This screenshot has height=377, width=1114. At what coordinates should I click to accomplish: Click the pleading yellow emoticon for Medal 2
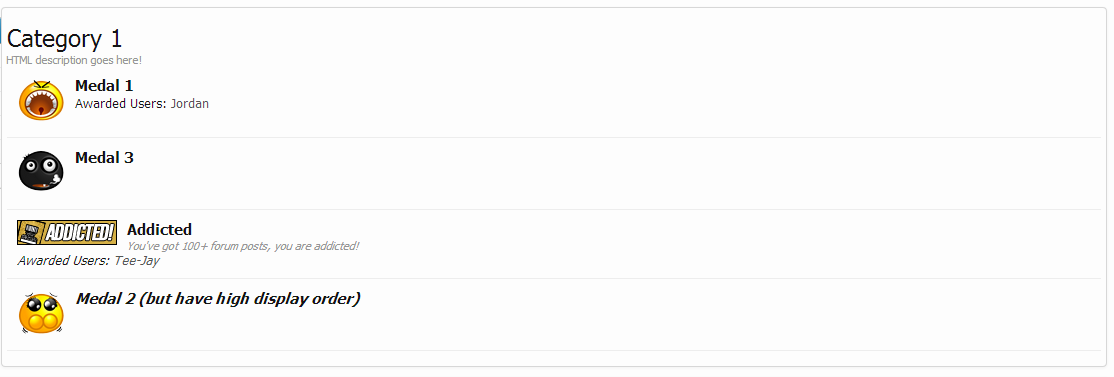[x=41, y=313]
